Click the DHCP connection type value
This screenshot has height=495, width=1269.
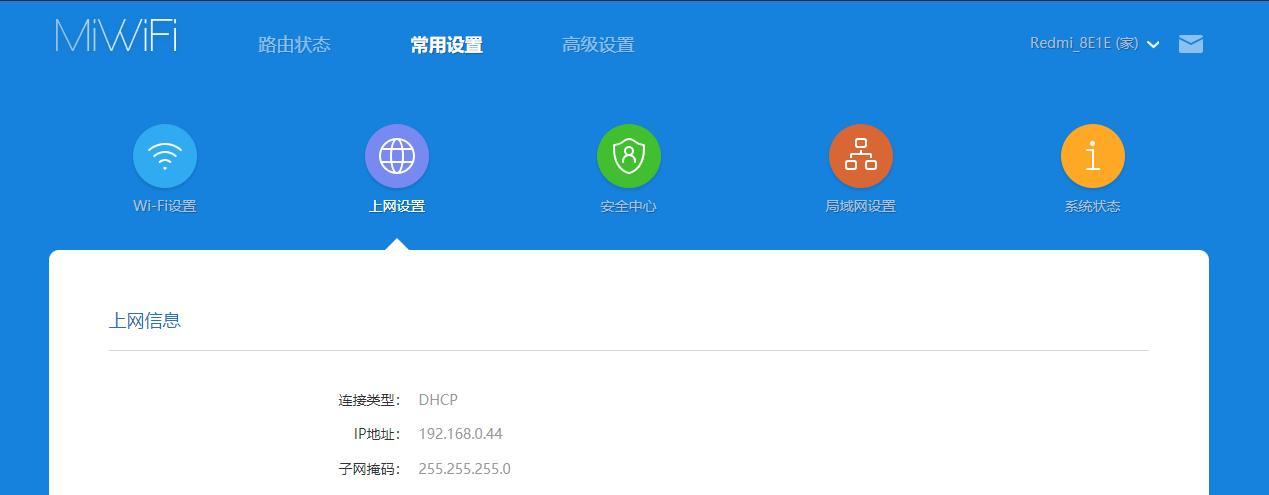(x=438, y=400)
